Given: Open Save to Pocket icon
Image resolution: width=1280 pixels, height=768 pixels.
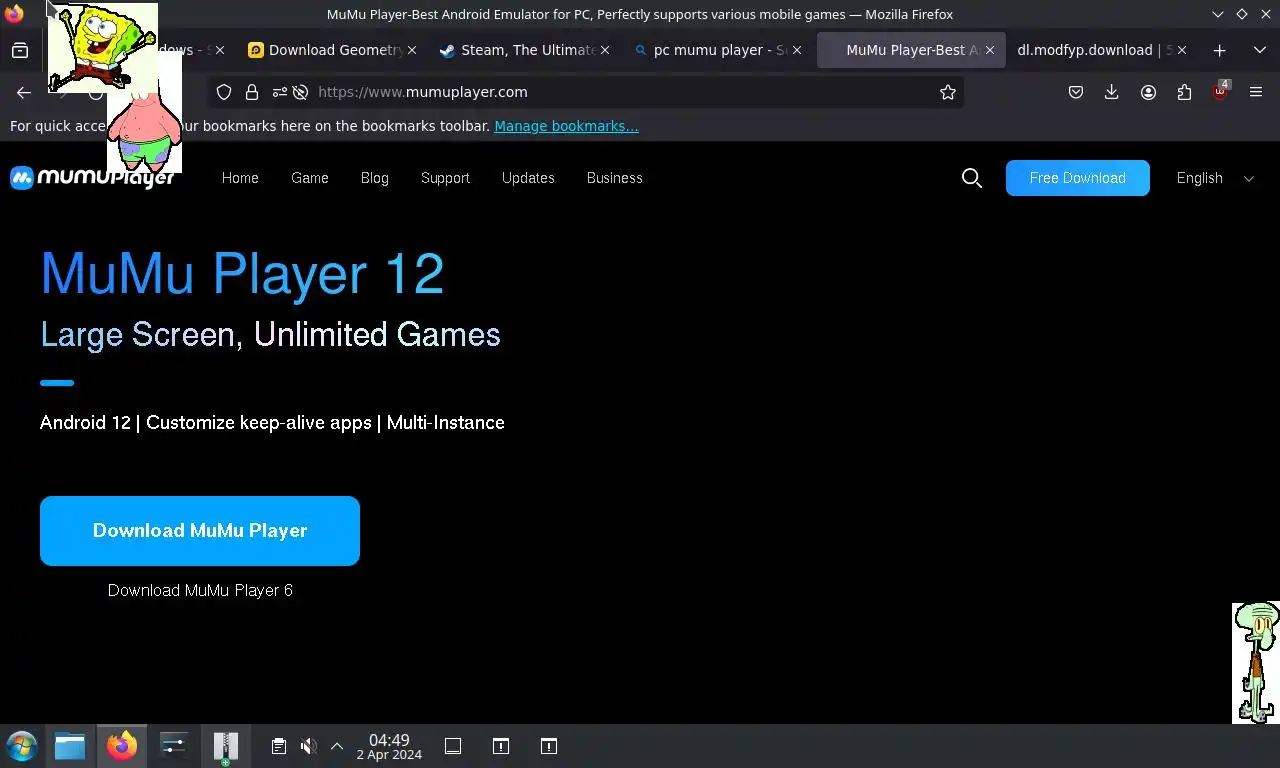Looking at the screenshot, I should point(1076,92).
